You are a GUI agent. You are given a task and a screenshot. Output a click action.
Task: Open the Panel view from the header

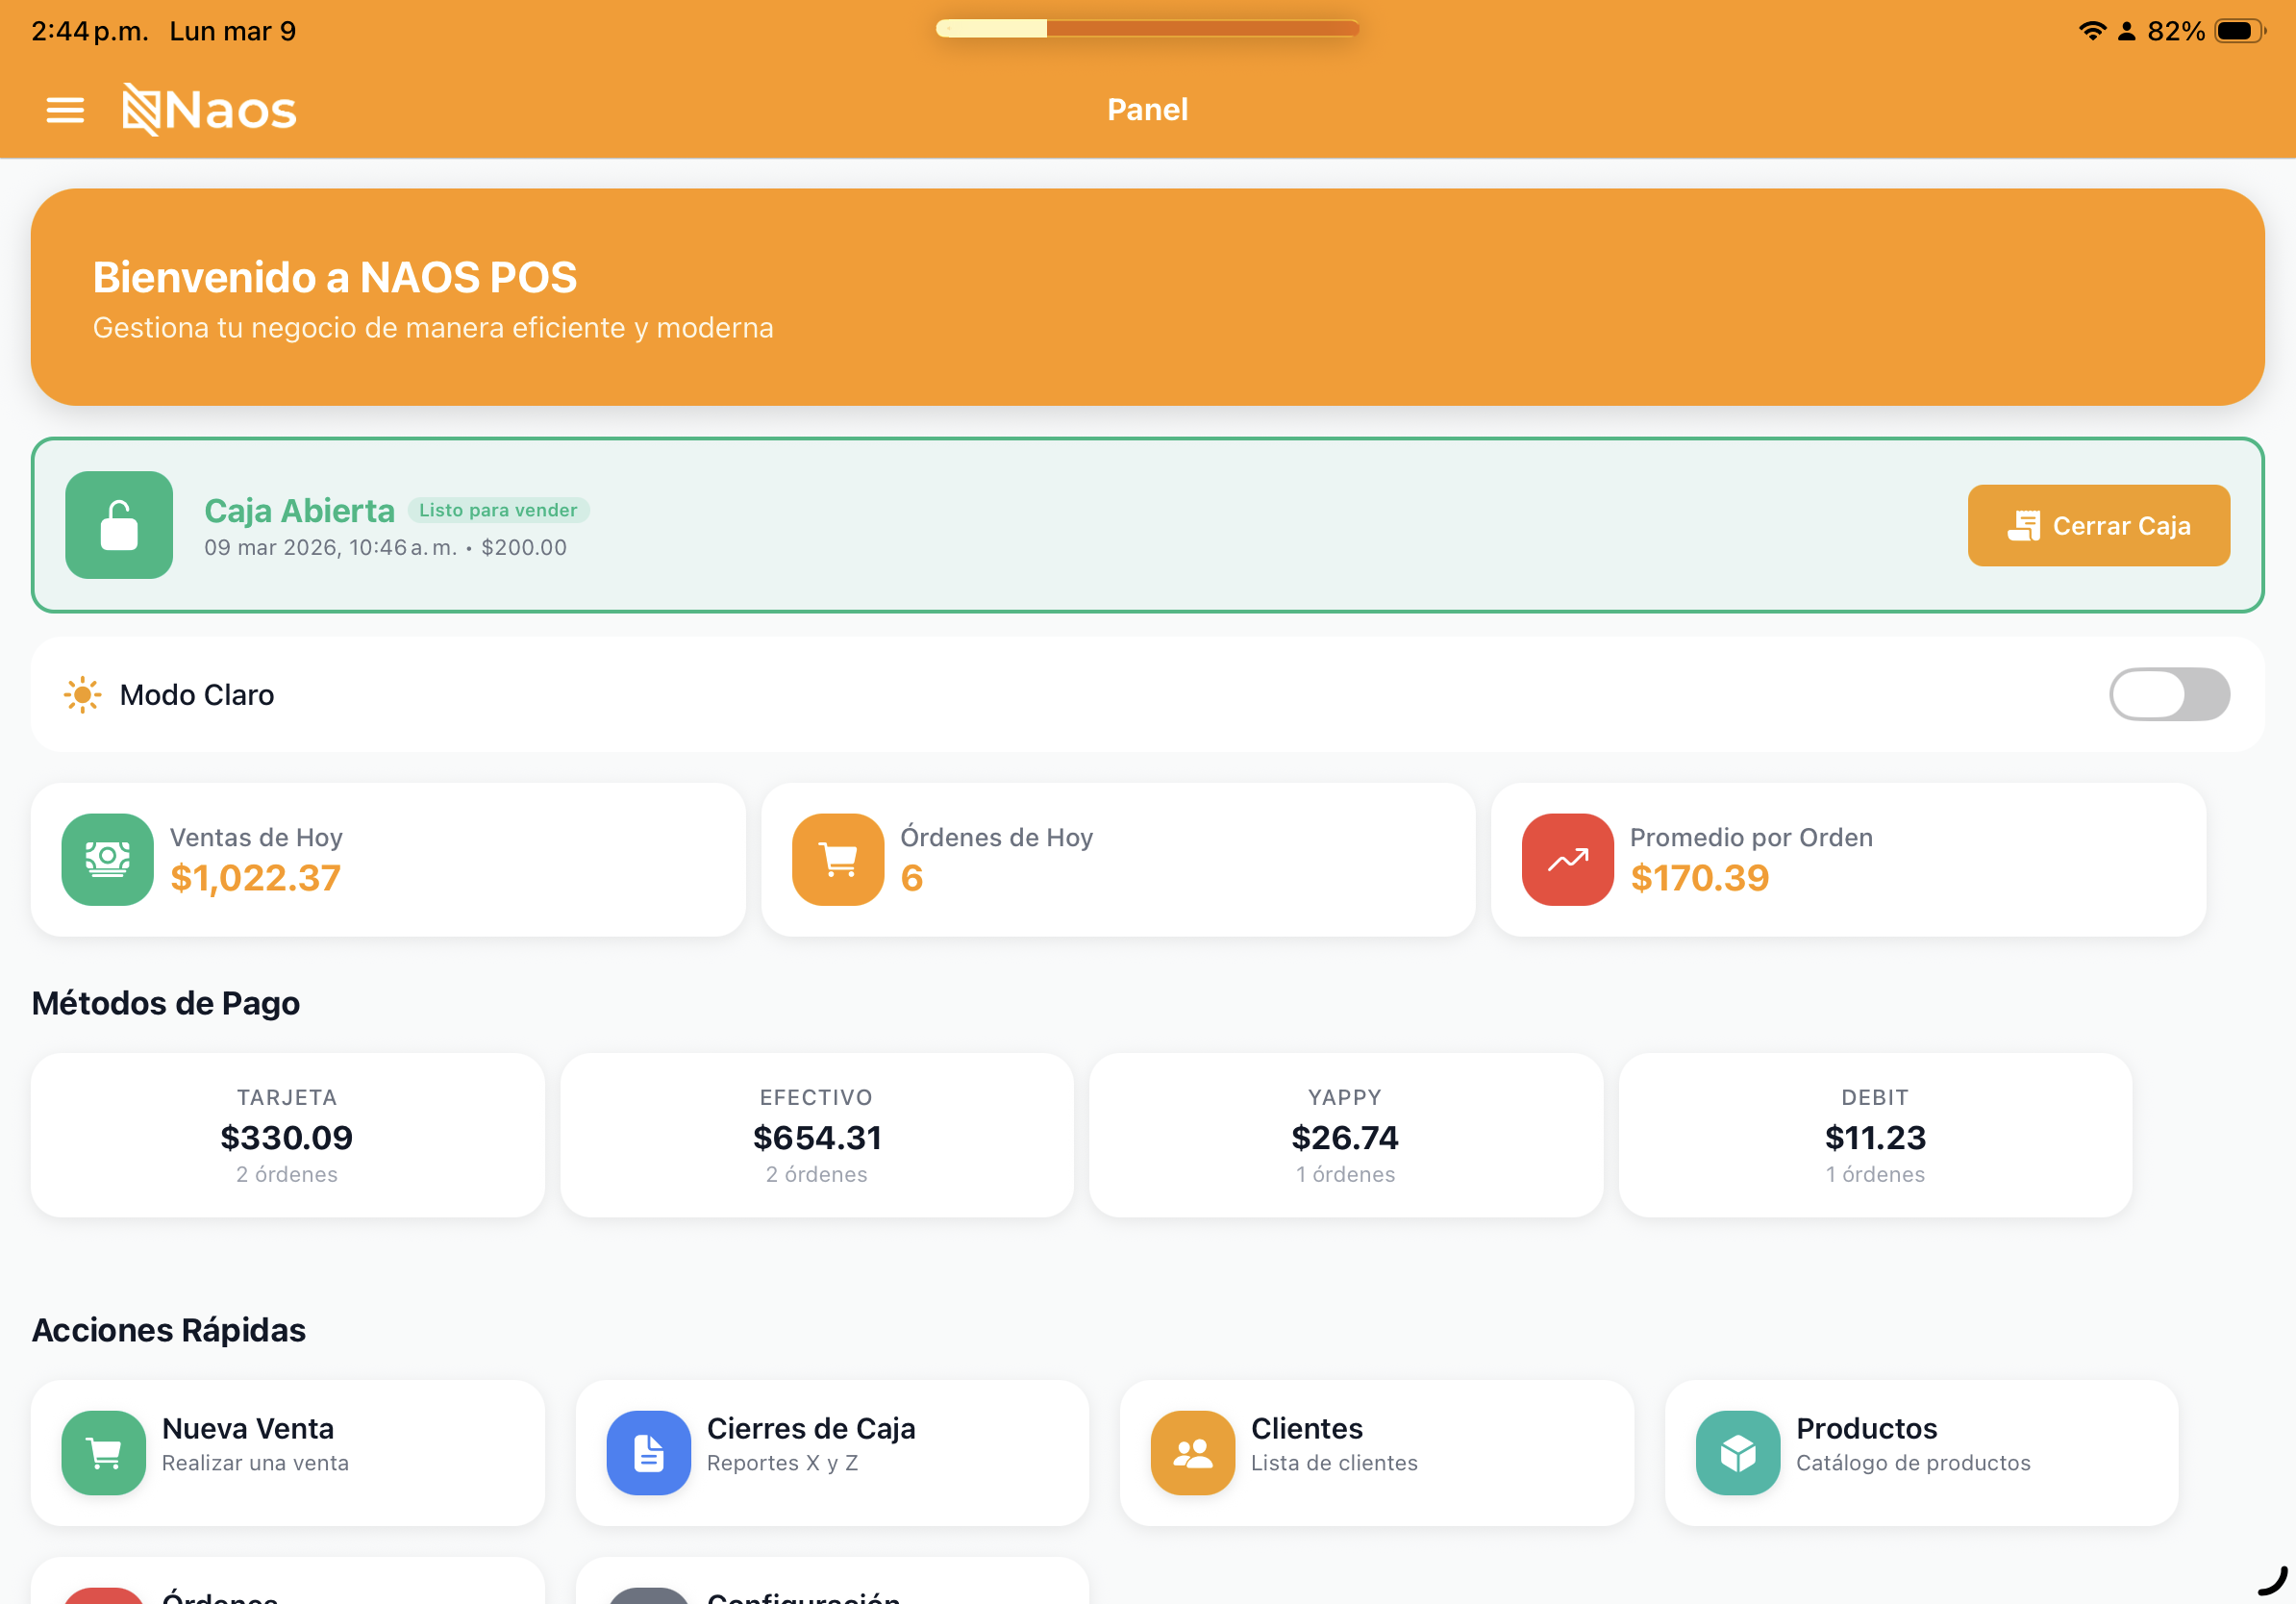[x=1147, y=110]
